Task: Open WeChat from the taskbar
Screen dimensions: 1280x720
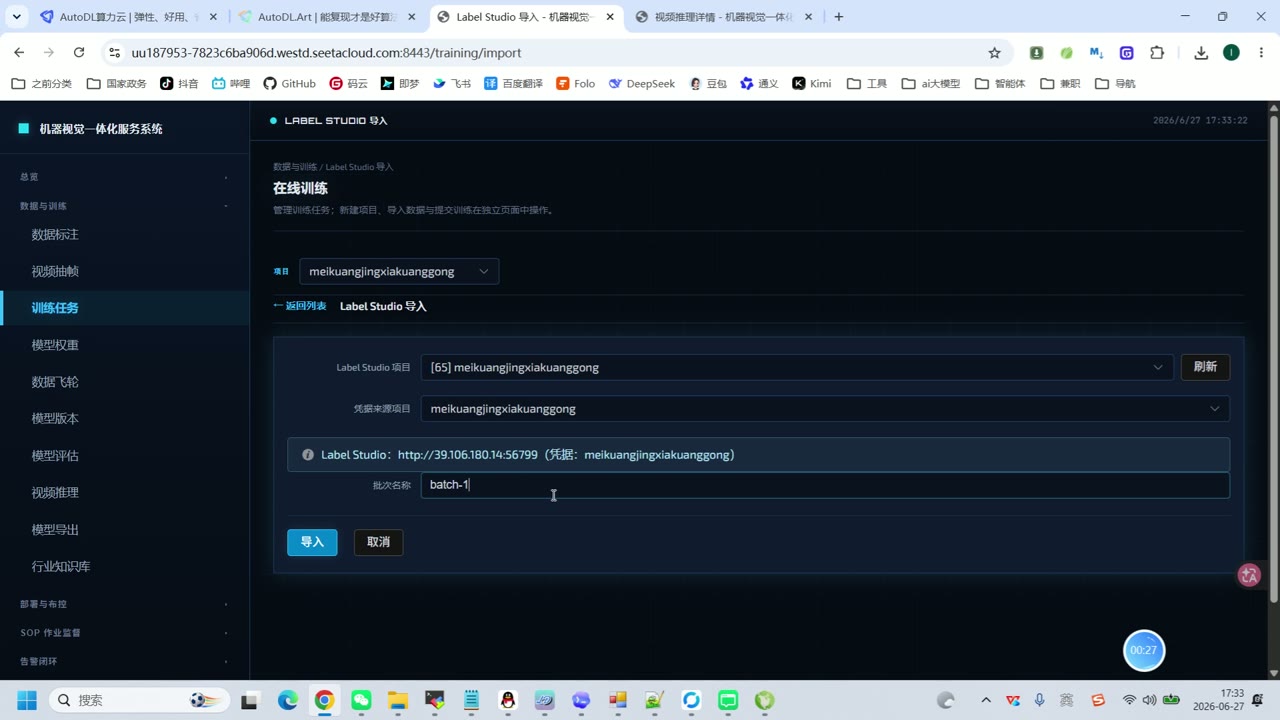Action: pos(361,700)
